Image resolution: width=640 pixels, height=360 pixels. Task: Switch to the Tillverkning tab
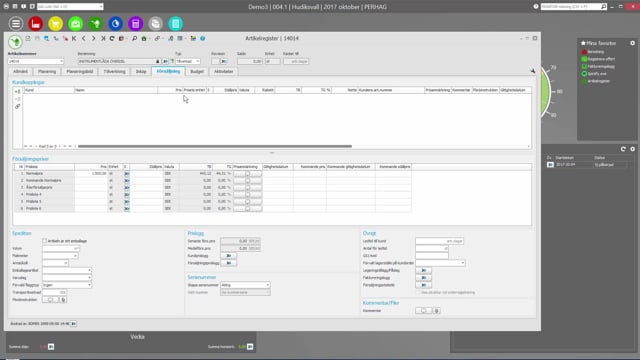(x=114, y=71)
